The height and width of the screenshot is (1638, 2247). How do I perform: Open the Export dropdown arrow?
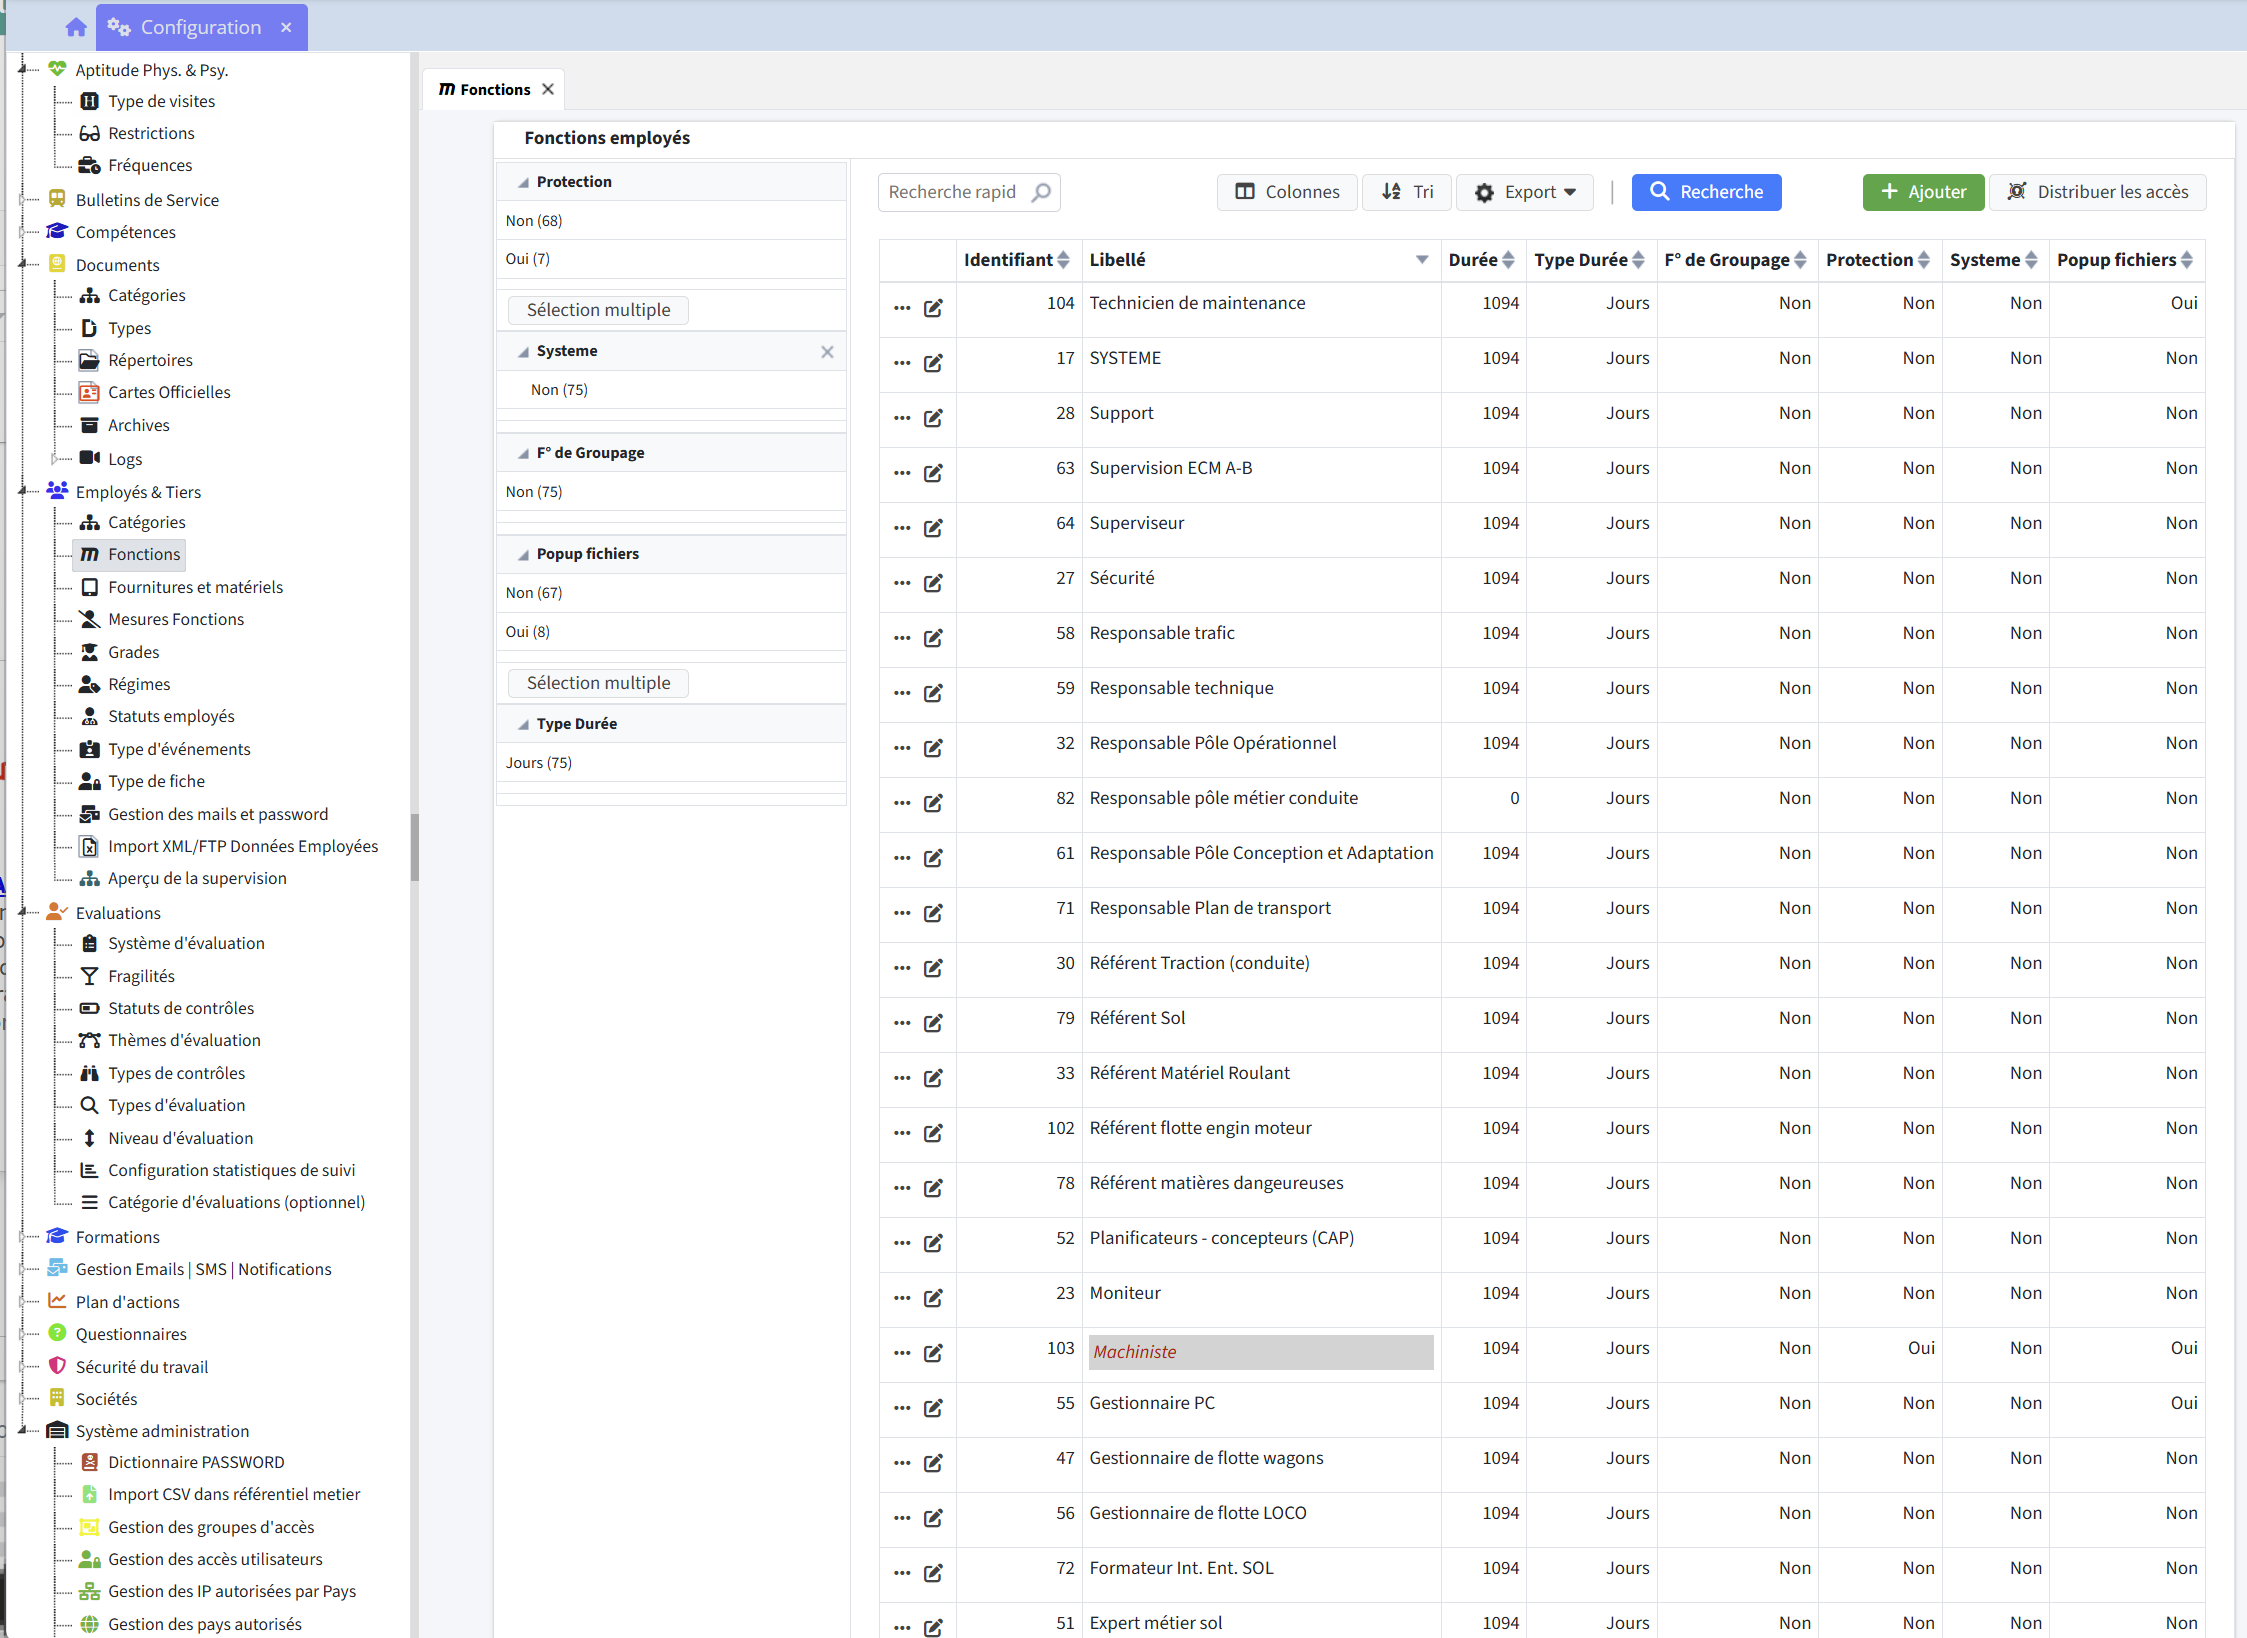[1571, 192]
